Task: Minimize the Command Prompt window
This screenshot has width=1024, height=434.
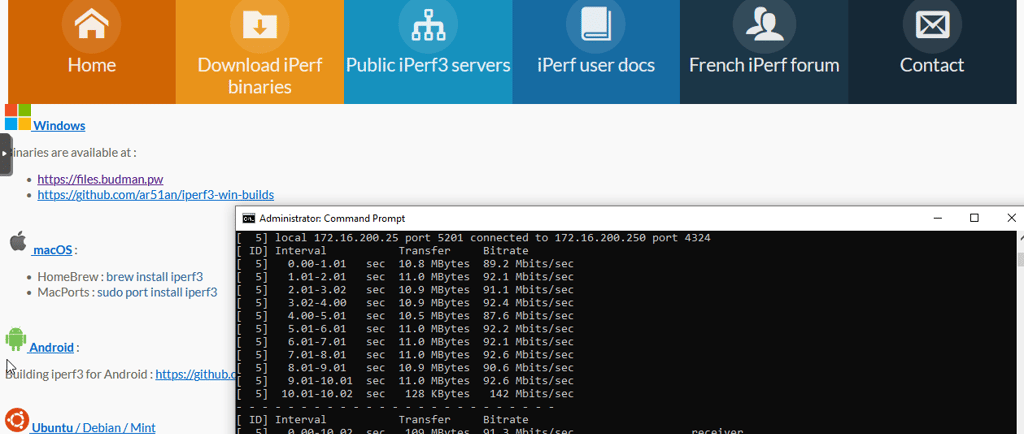Action: 938,218
